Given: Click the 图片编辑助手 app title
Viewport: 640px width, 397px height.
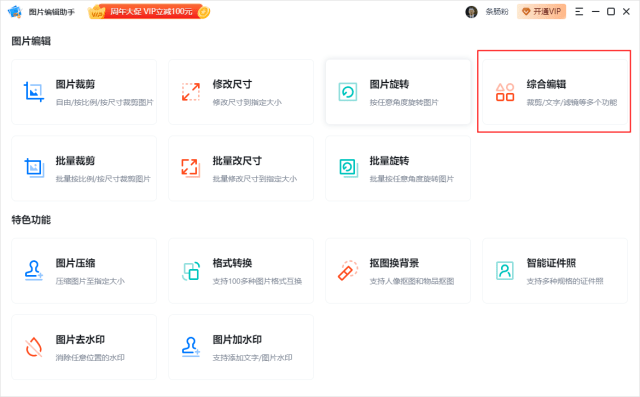Looking at the screenshot, I should pyautogui.click(x=51, y=12).
